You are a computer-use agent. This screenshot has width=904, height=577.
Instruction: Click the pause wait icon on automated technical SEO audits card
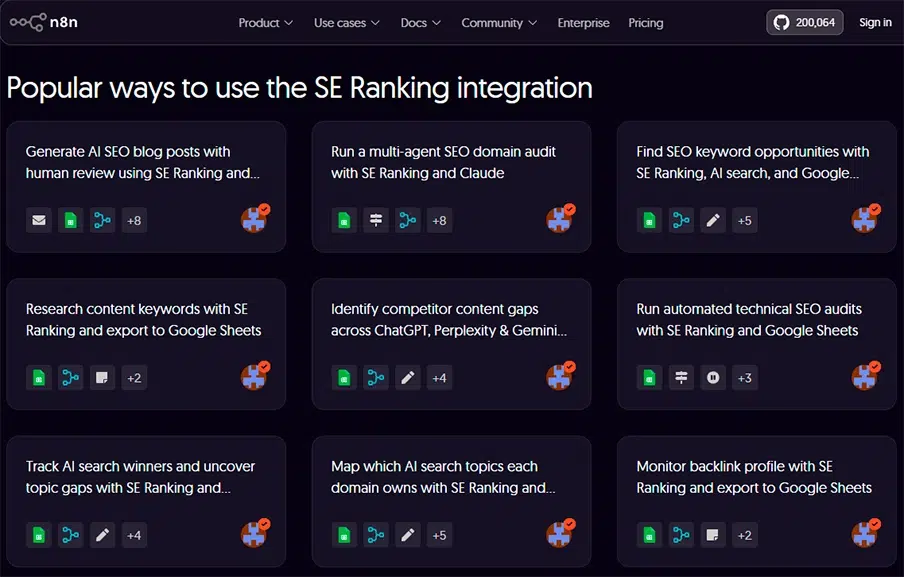point(713,378)
